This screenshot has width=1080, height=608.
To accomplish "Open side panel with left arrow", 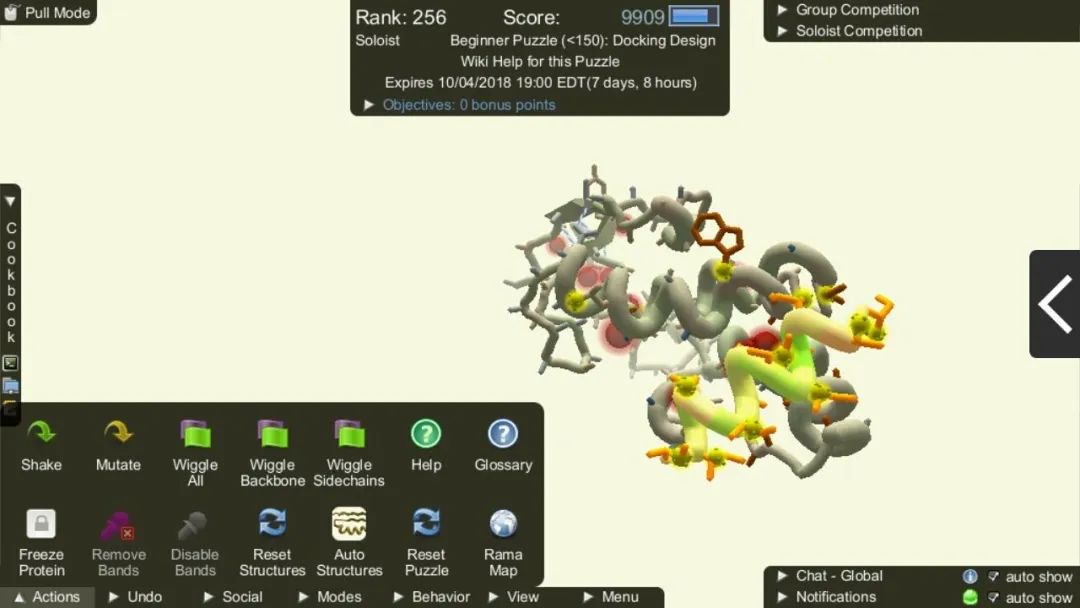I will coord(1055,304).
